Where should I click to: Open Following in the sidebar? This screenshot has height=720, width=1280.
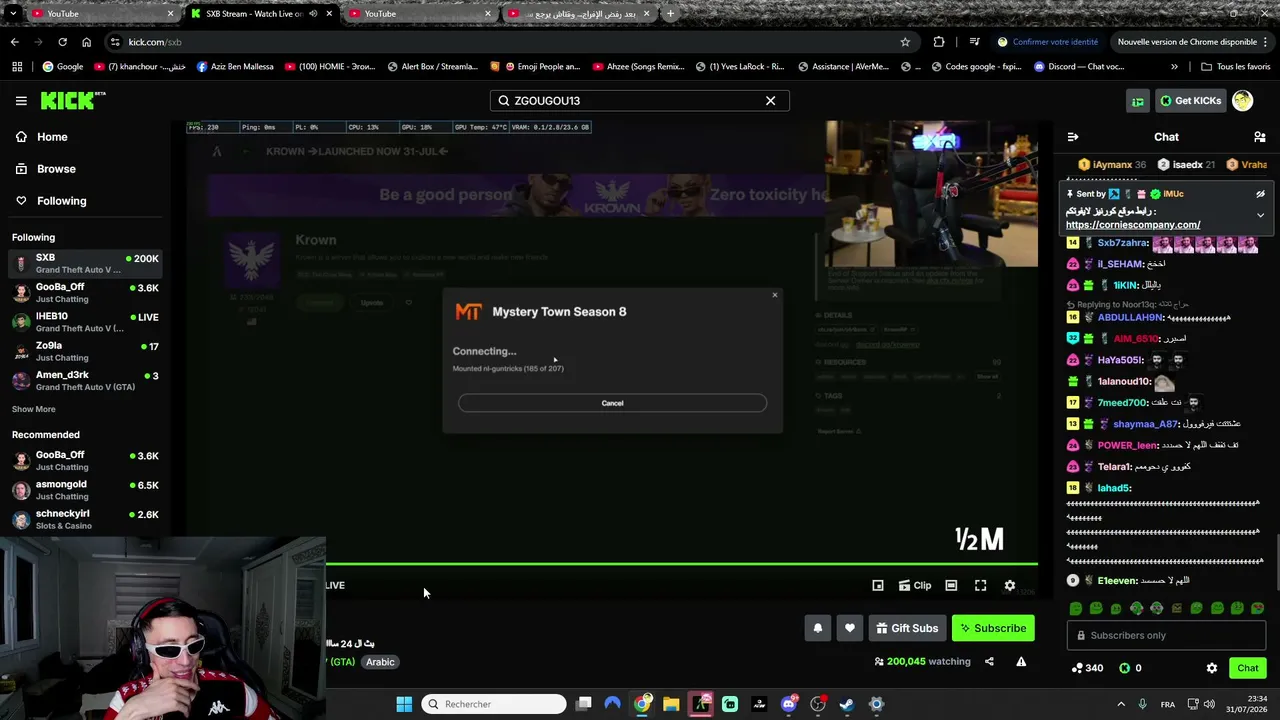pyautogui.click(x=61, y=201)
